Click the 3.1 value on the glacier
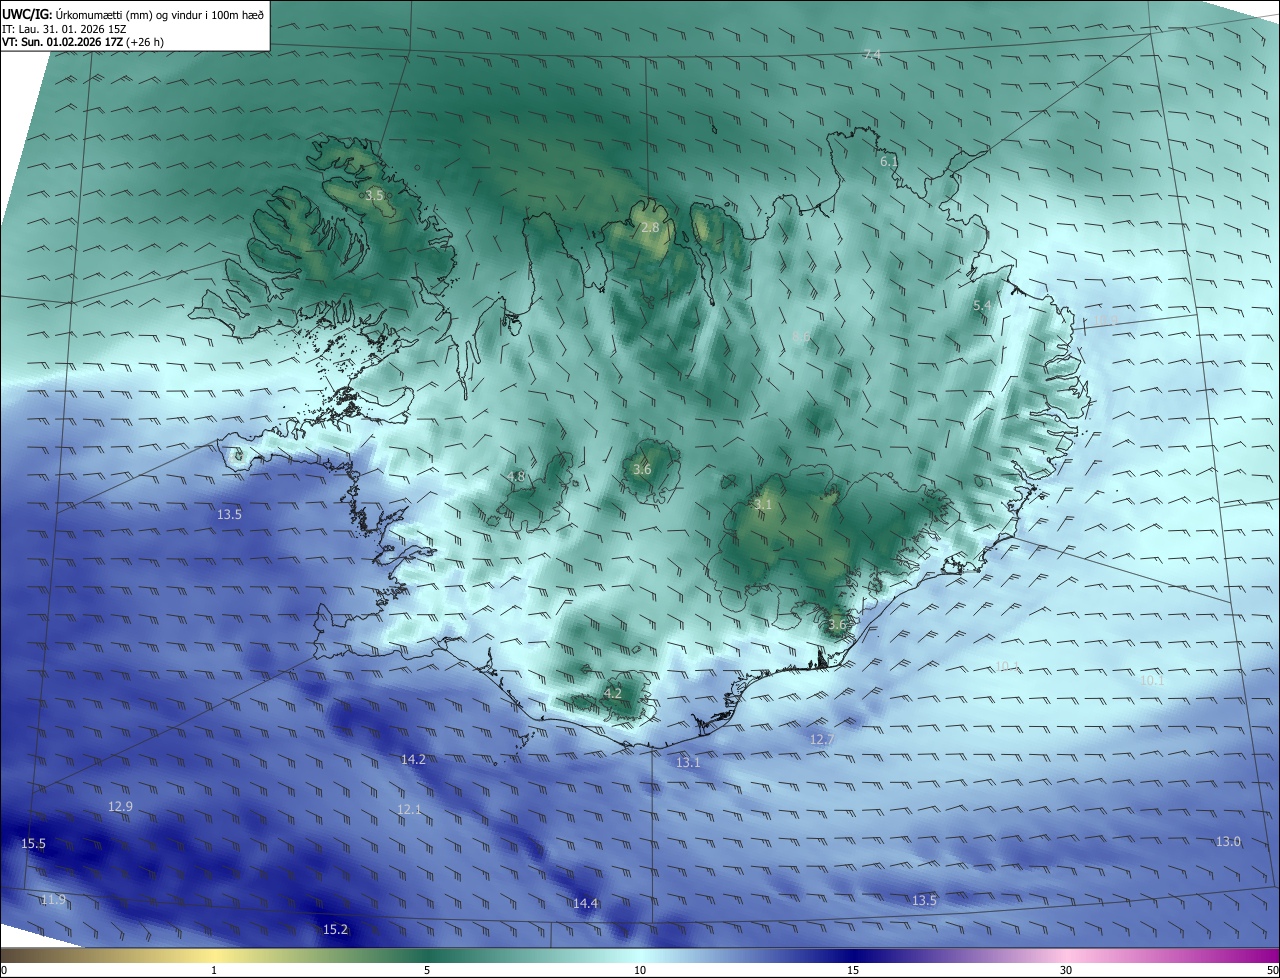Image resolution: width=1280 pixels, height=978 pixels. (x=763, y=505)
